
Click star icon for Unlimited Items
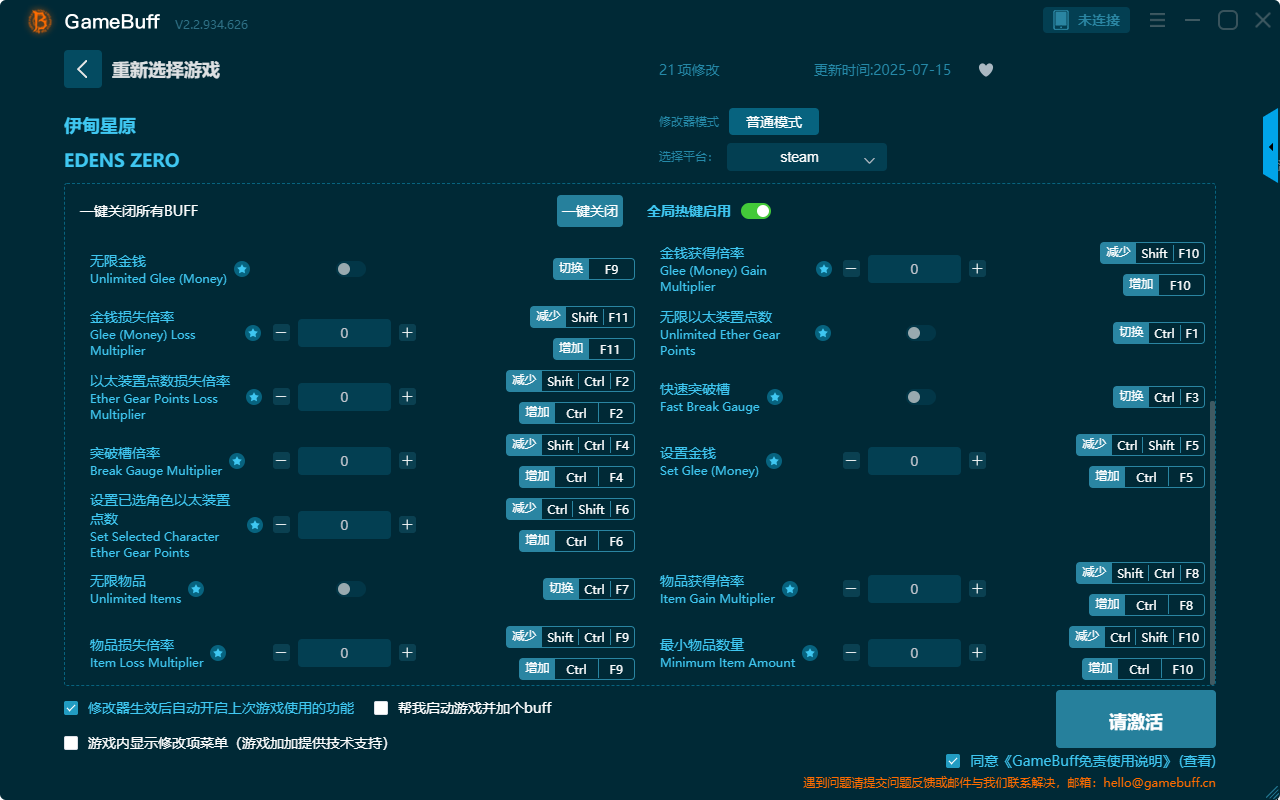196,589
